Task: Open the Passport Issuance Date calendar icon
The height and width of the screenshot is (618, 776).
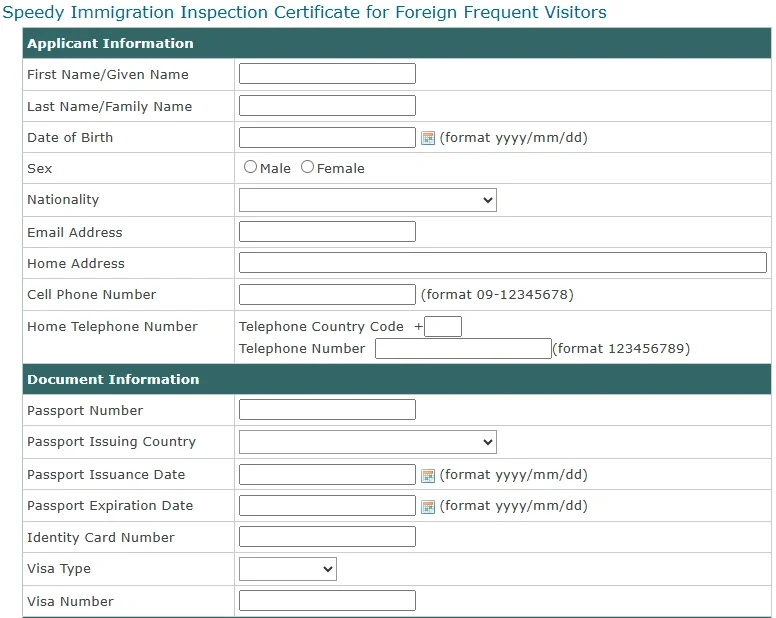Action: pyautogui.click(x=428, y=475)
